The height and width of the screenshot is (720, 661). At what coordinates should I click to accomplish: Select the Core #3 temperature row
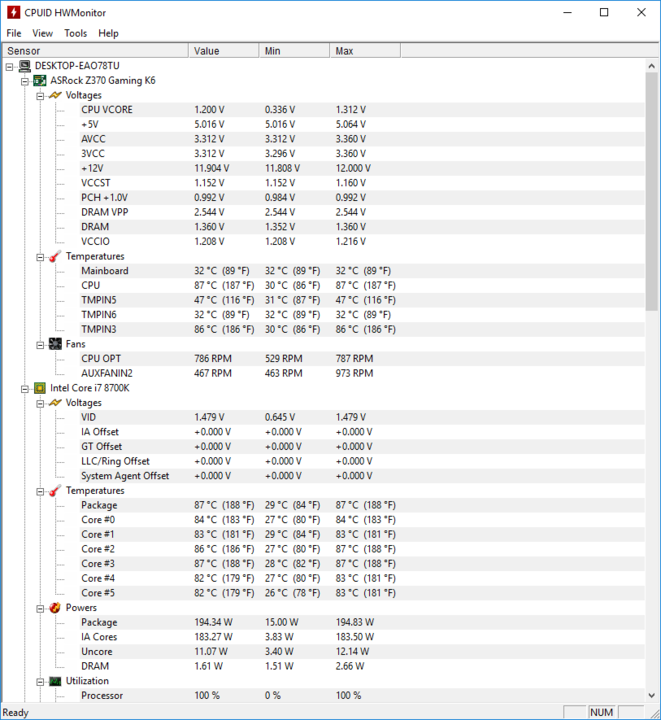pos(362,564)
